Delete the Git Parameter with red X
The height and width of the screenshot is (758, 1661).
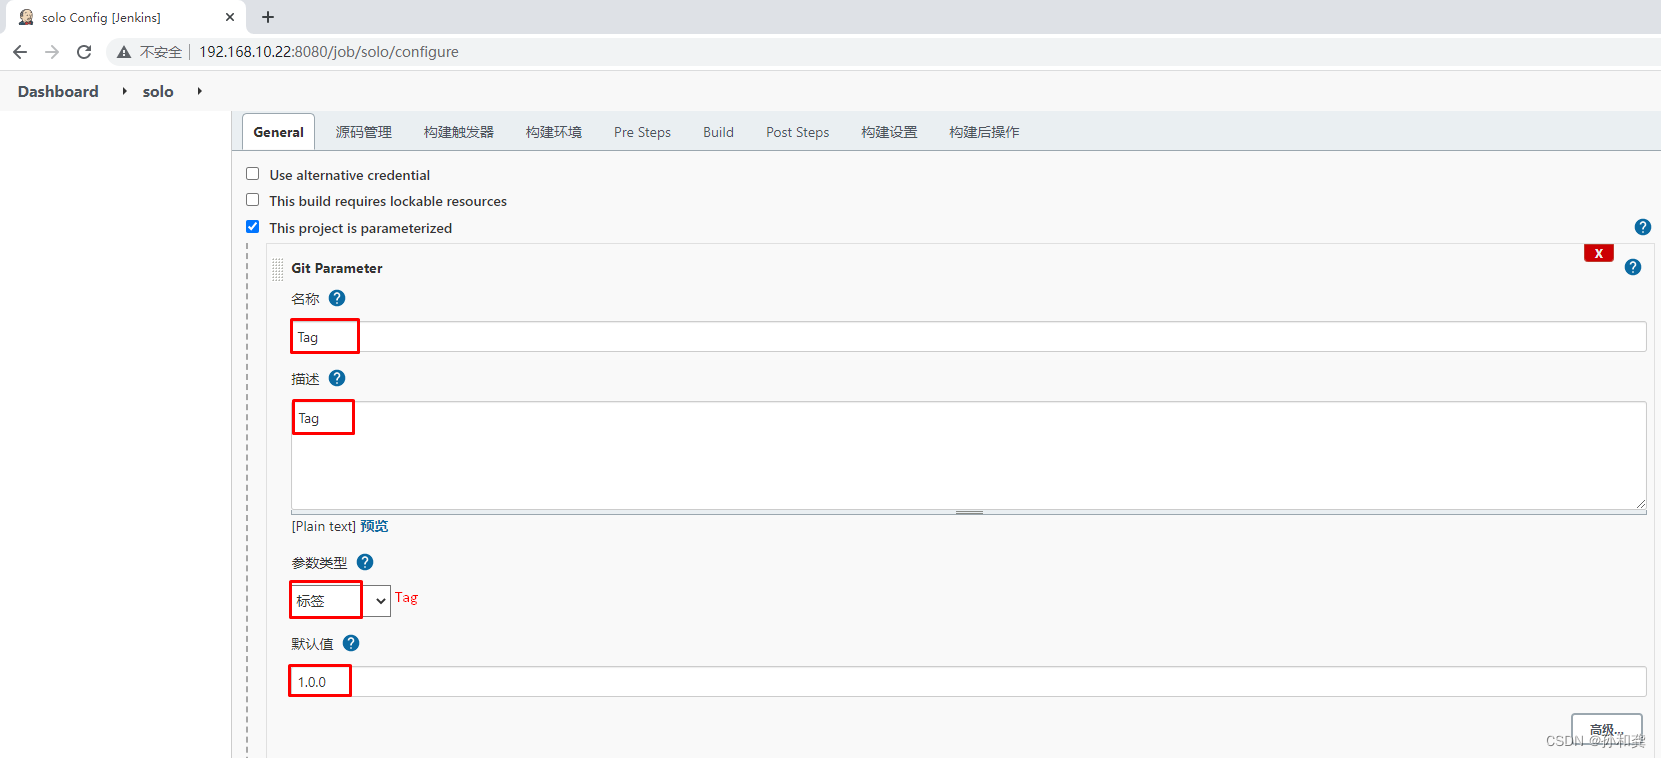[1599, 253]
